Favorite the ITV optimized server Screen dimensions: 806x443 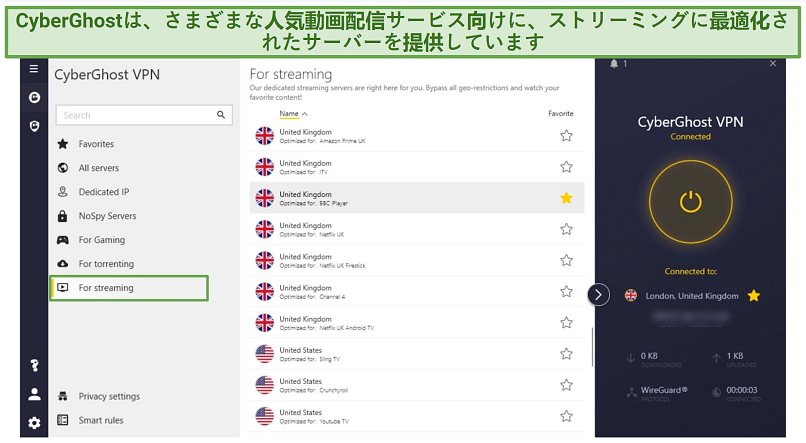point(566,167)
